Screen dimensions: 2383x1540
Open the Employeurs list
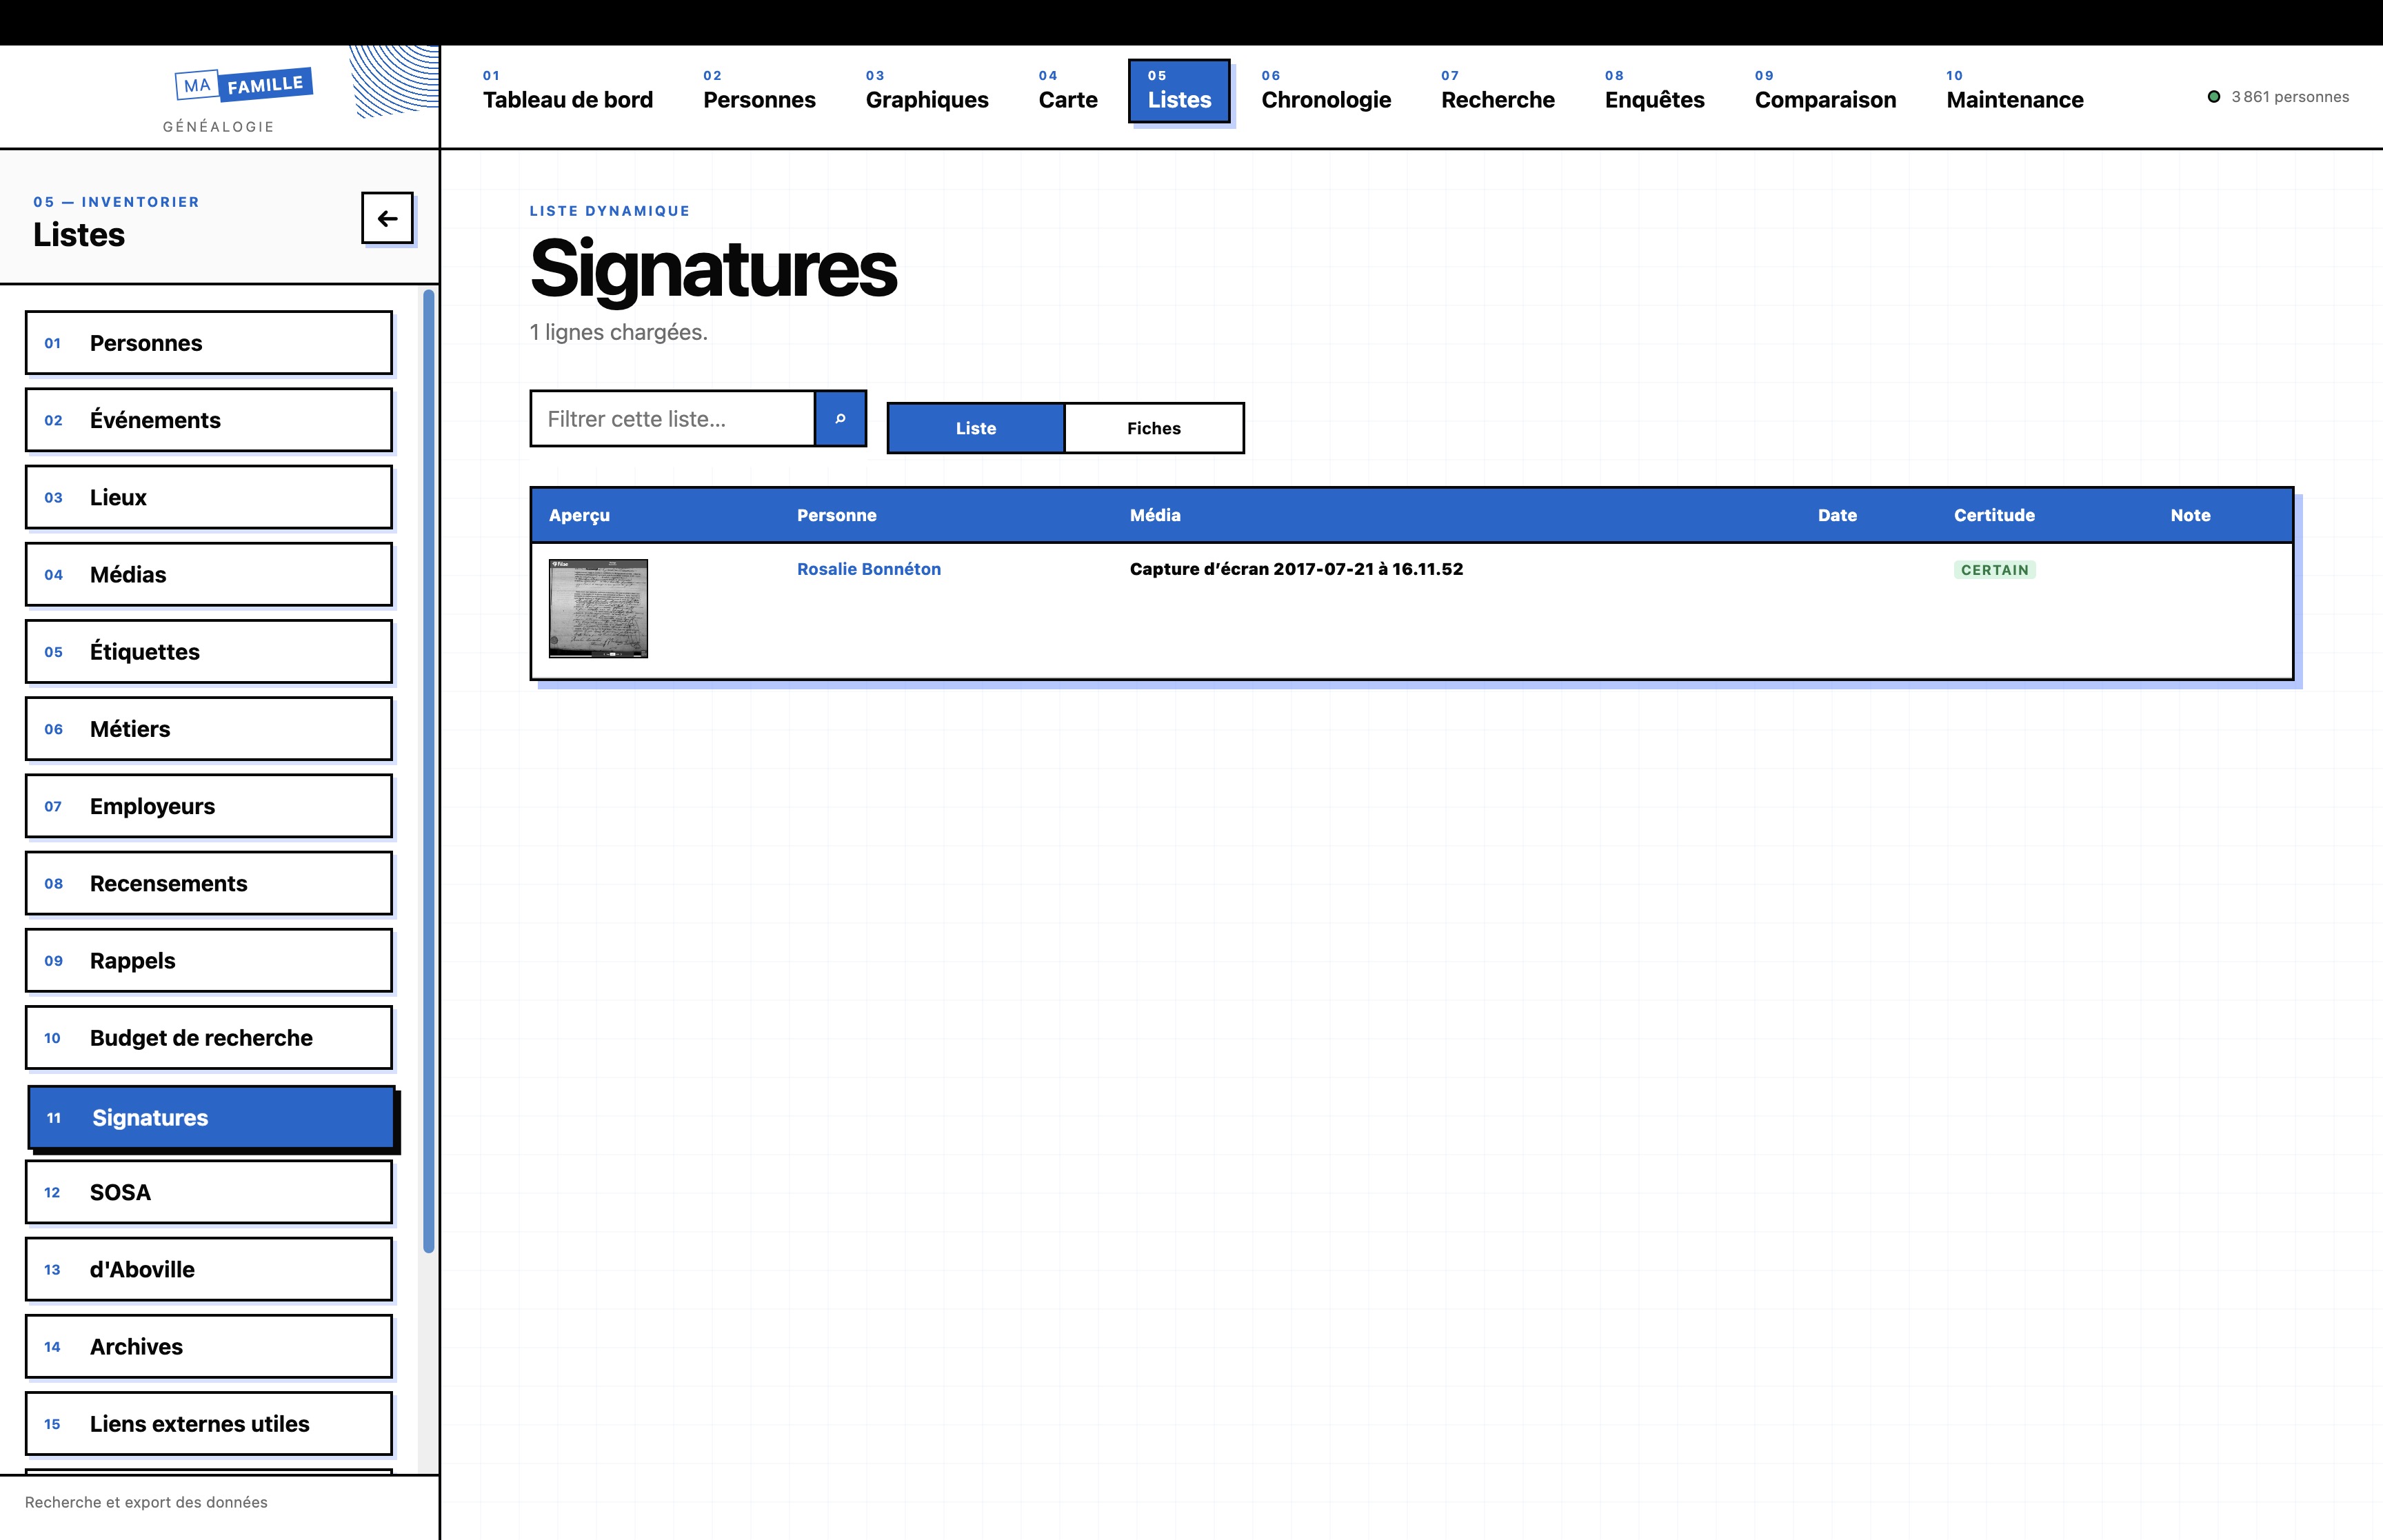pyautogui.click(x=209, y=806)
